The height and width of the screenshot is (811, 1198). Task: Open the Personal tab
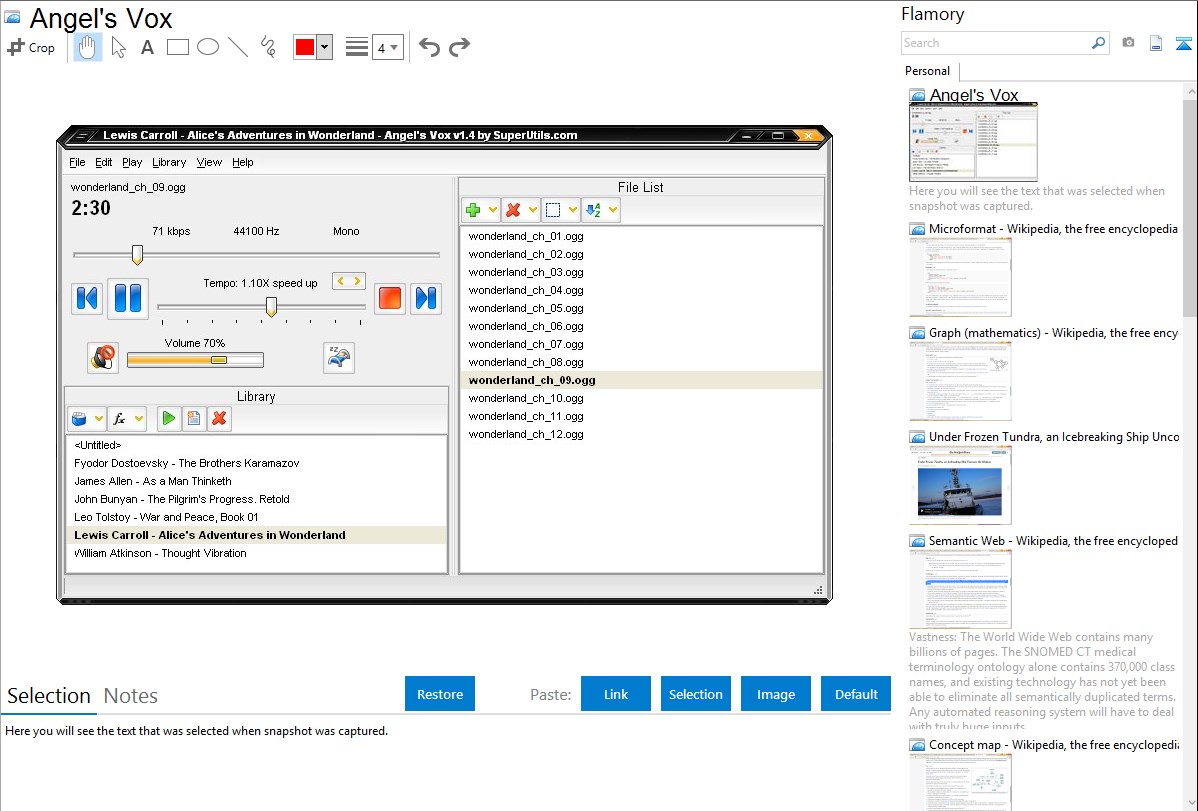(x=927, y=71)
